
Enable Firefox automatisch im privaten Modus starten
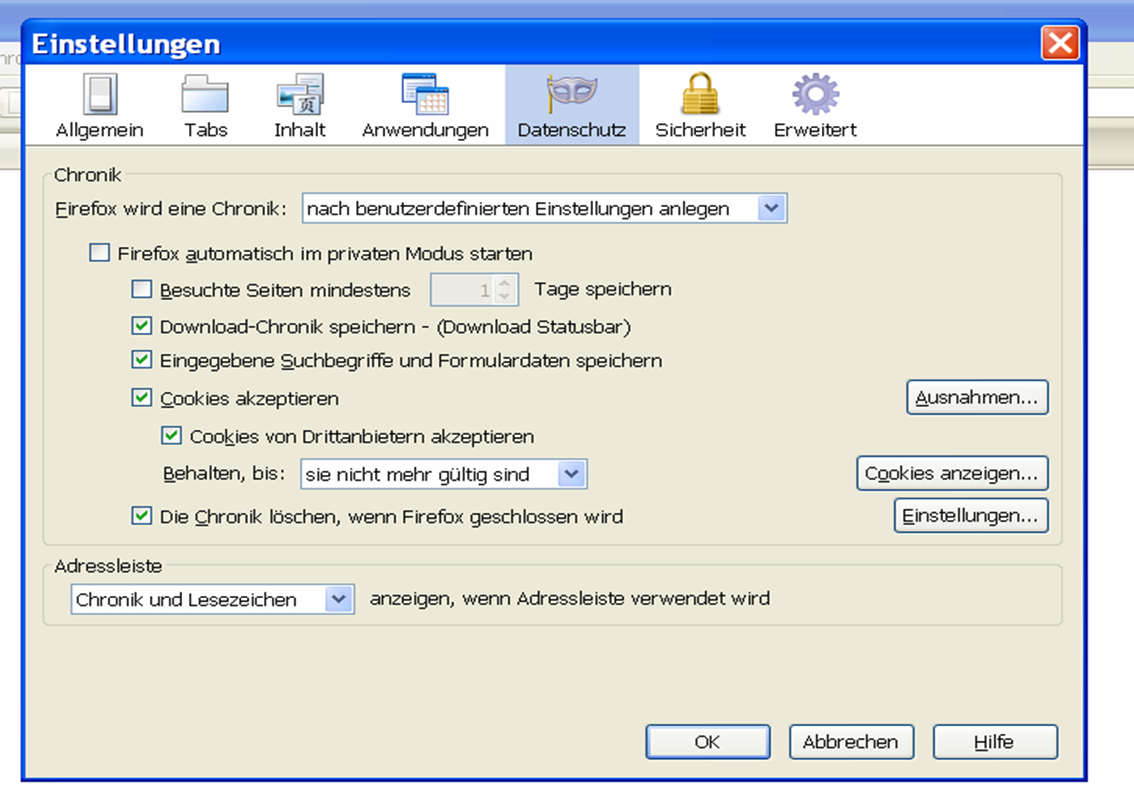(99, 252)
